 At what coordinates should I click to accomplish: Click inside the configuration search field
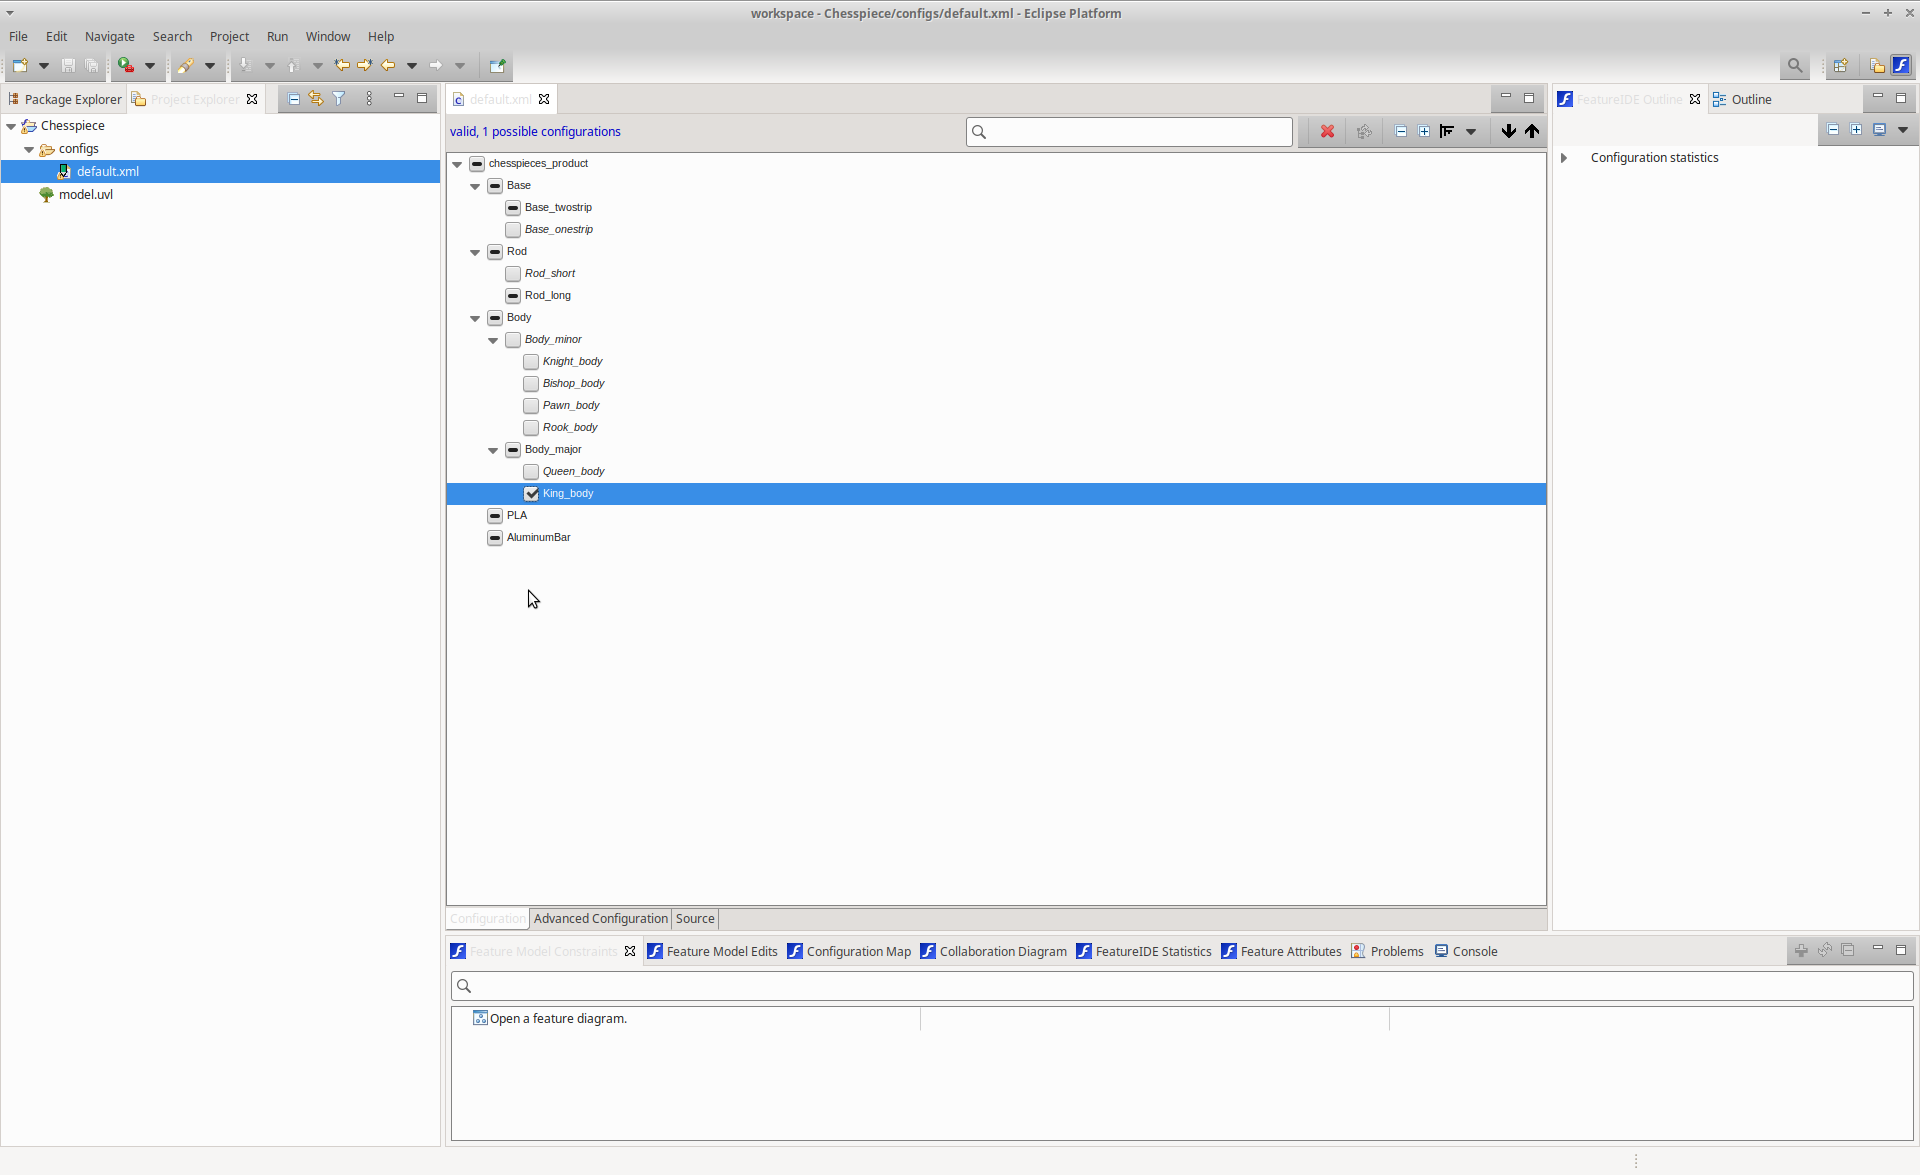tap(1128, 131)
